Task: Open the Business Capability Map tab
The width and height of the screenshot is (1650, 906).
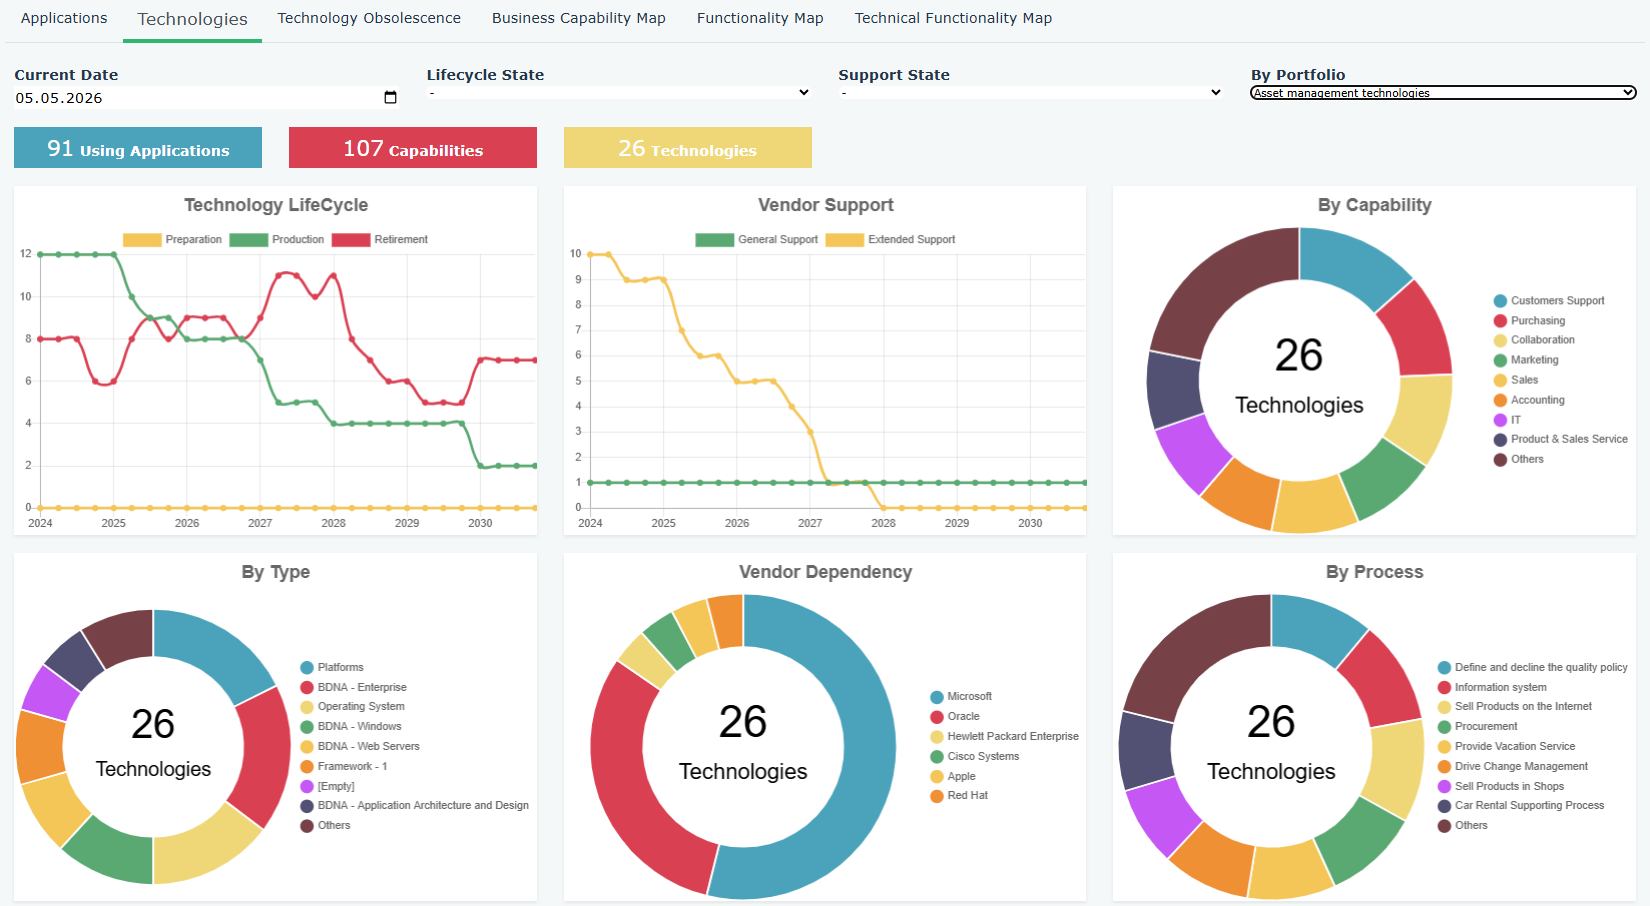Action: (578, 18)
